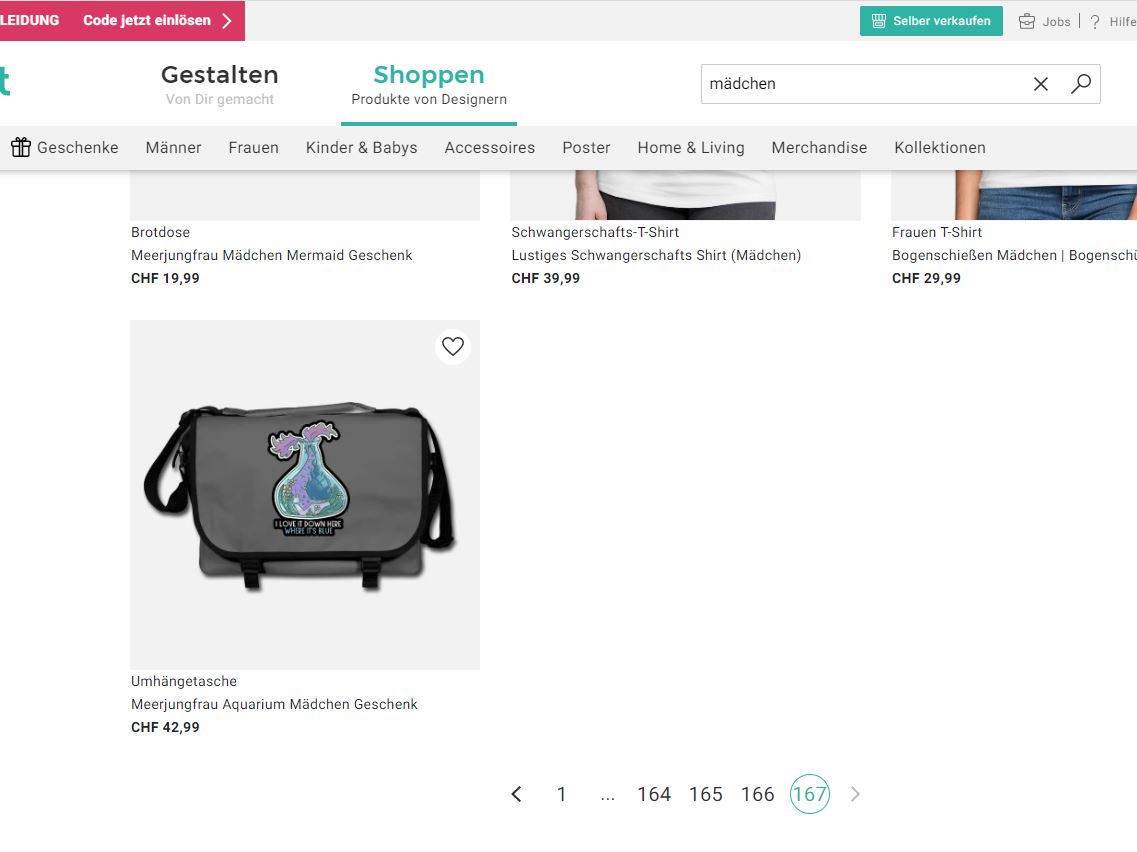Viewport: 1137px width, 852px height.
Task: Click the next page right arrow
Action: (855, 794)
